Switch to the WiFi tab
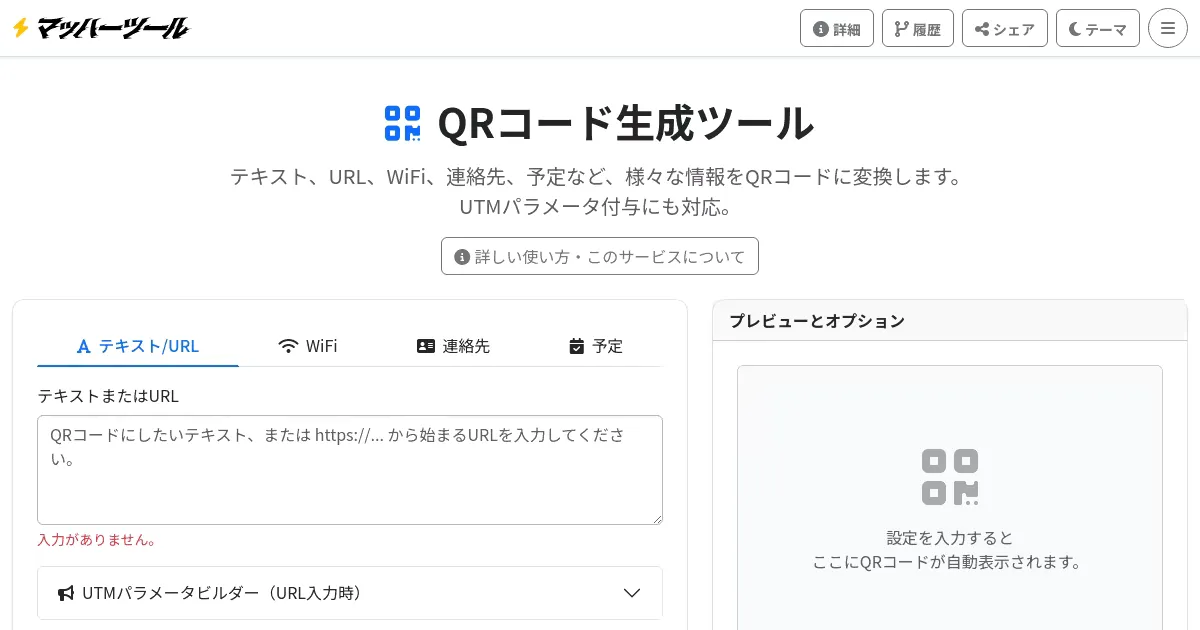 tap(308, 346)
